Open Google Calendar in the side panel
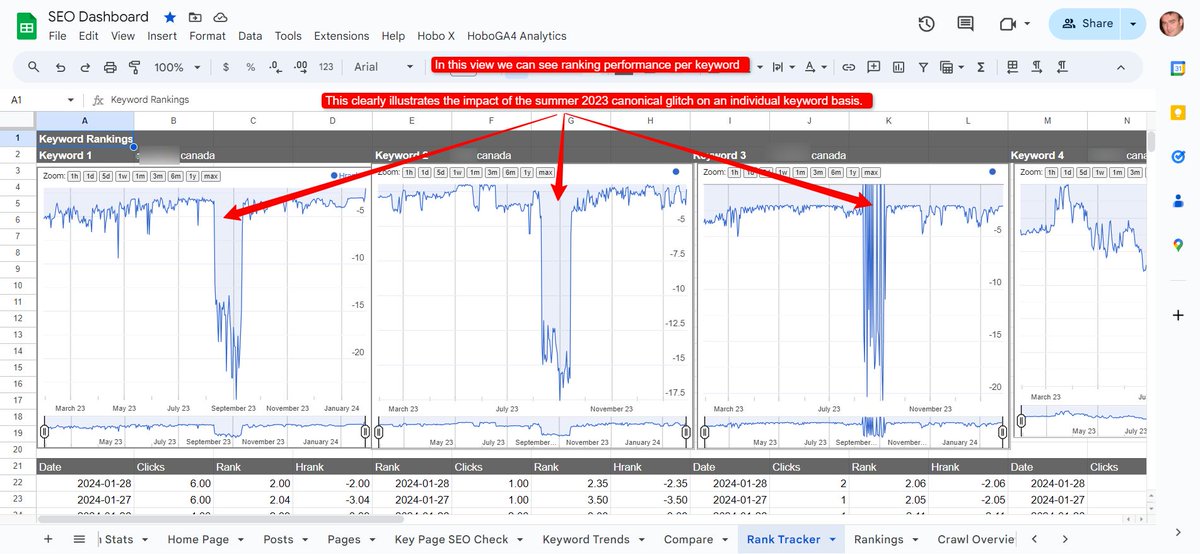The height and width of the screenshot is (554, 1200). (1177, 68)
